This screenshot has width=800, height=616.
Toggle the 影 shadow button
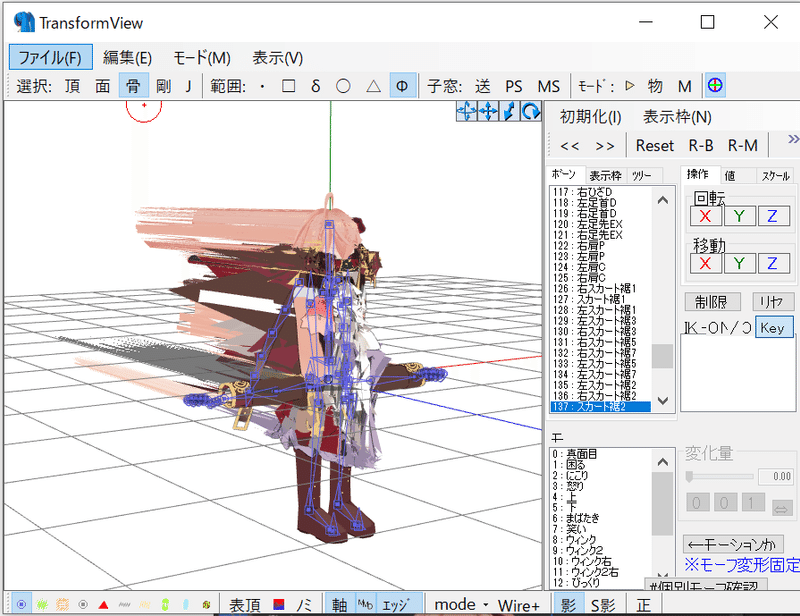pyautogui.click(x=568, y=605)
